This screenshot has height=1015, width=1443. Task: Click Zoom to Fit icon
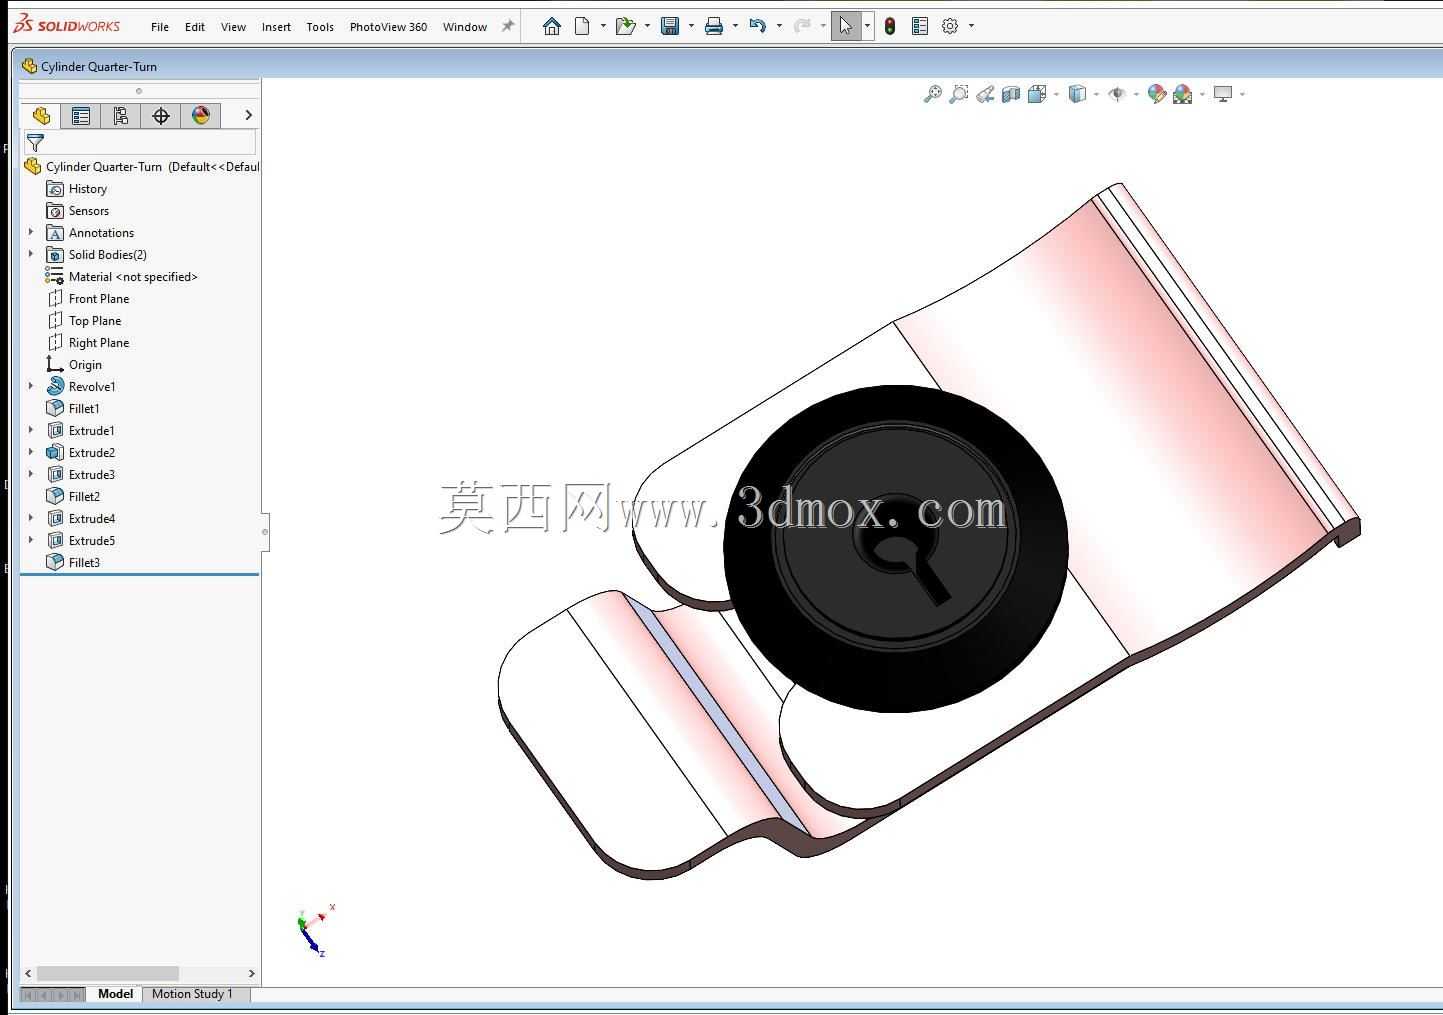[x=932, y=94]
